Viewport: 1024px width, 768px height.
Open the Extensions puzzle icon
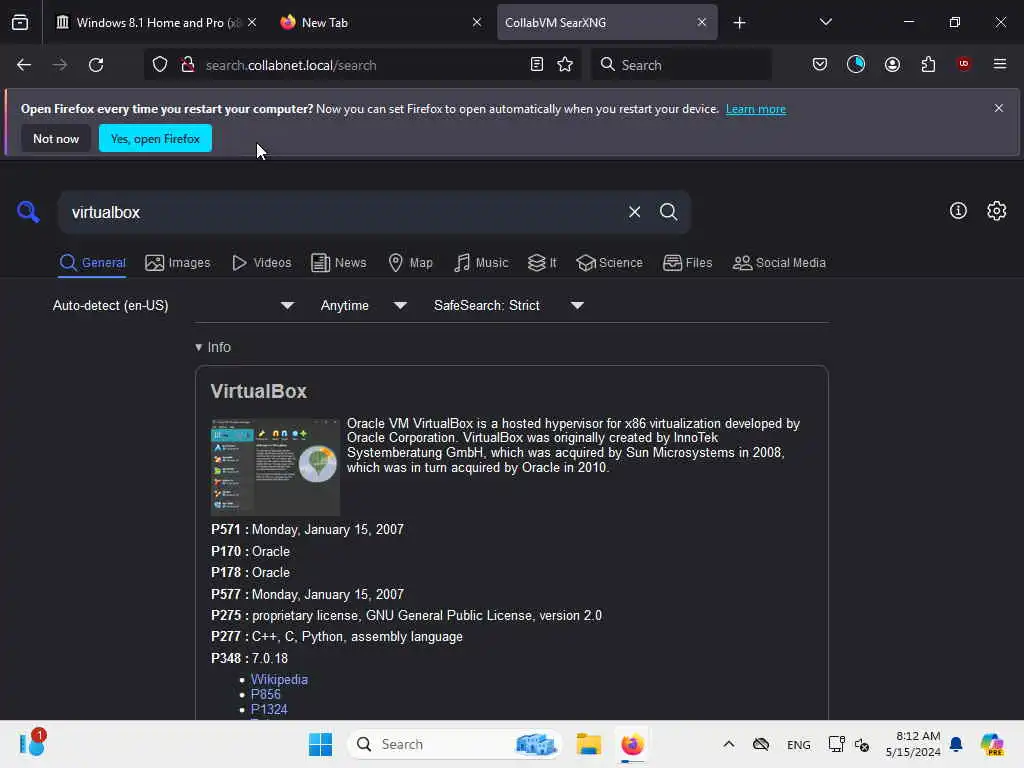[928, 64]
